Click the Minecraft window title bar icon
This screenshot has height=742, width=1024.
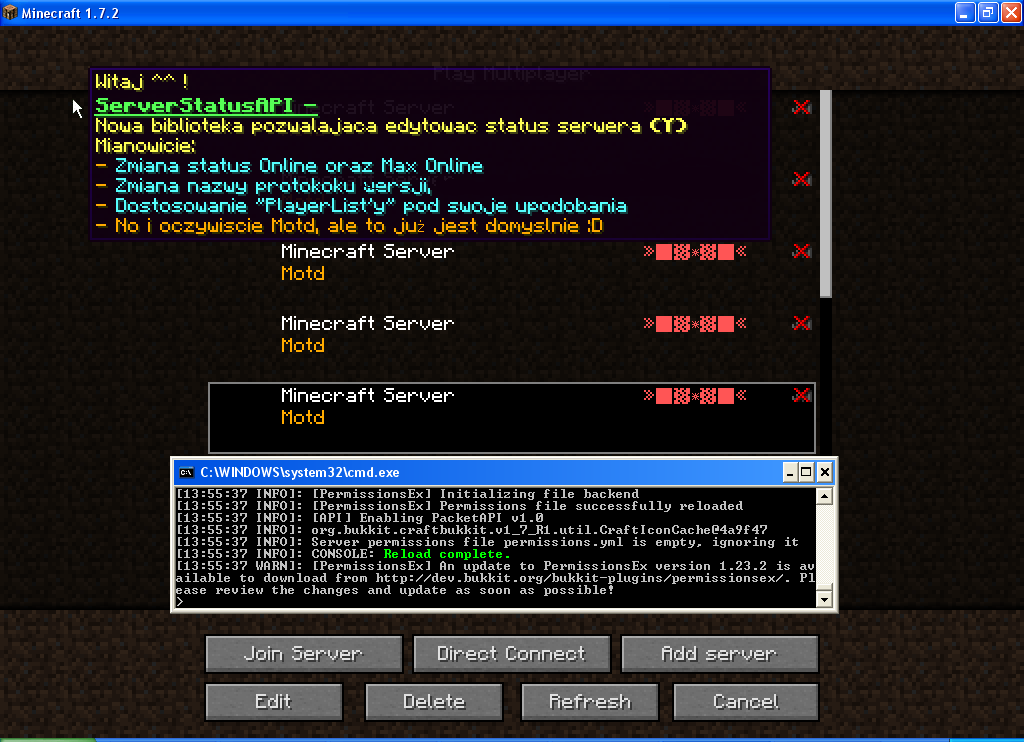click(9, 12)
